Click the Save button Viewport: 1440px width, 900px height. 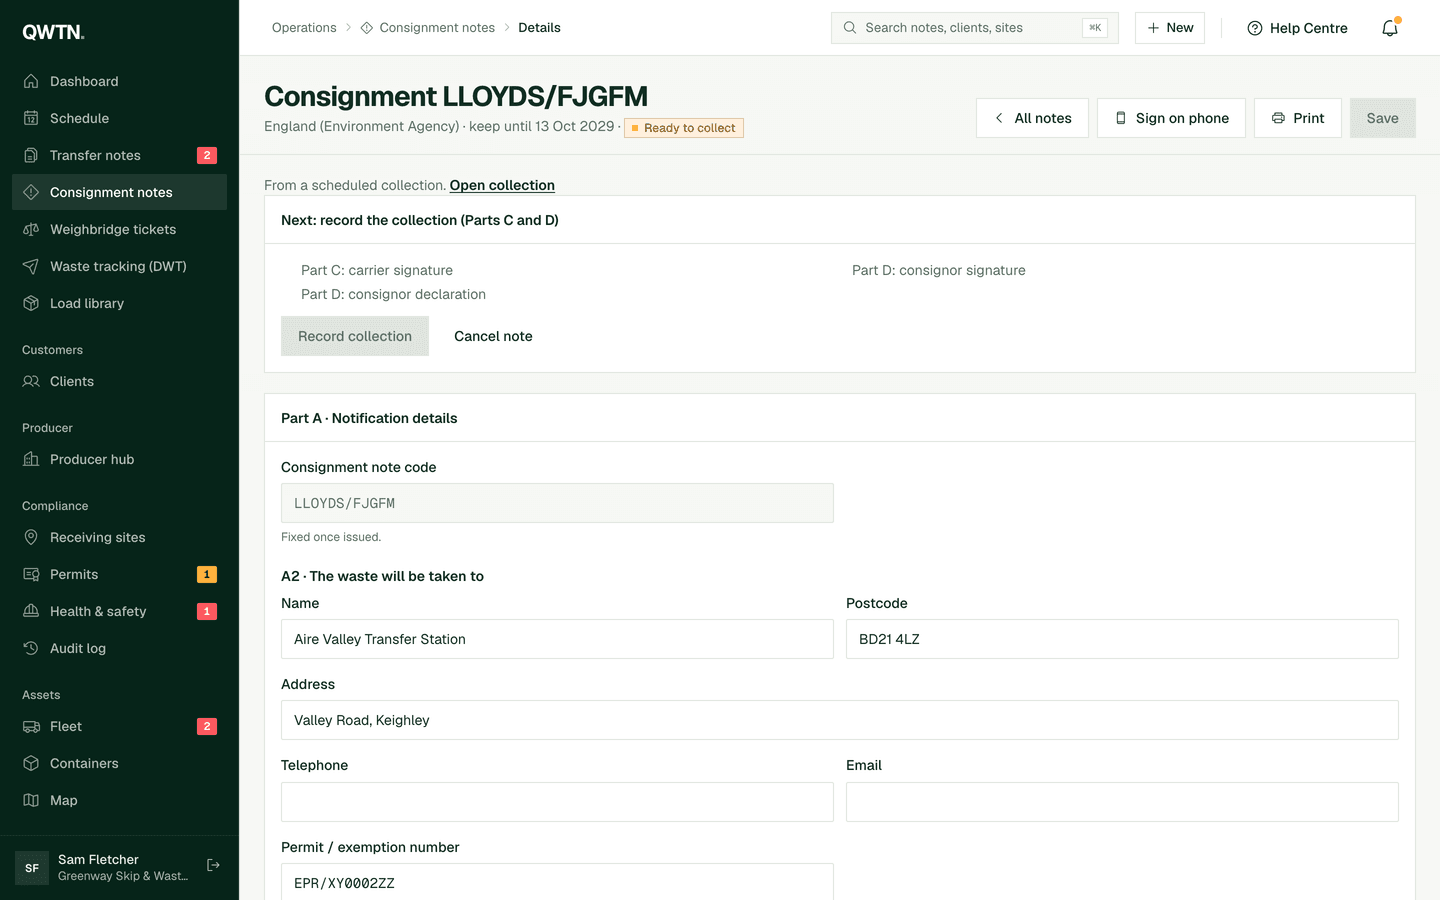point(1382,118)
